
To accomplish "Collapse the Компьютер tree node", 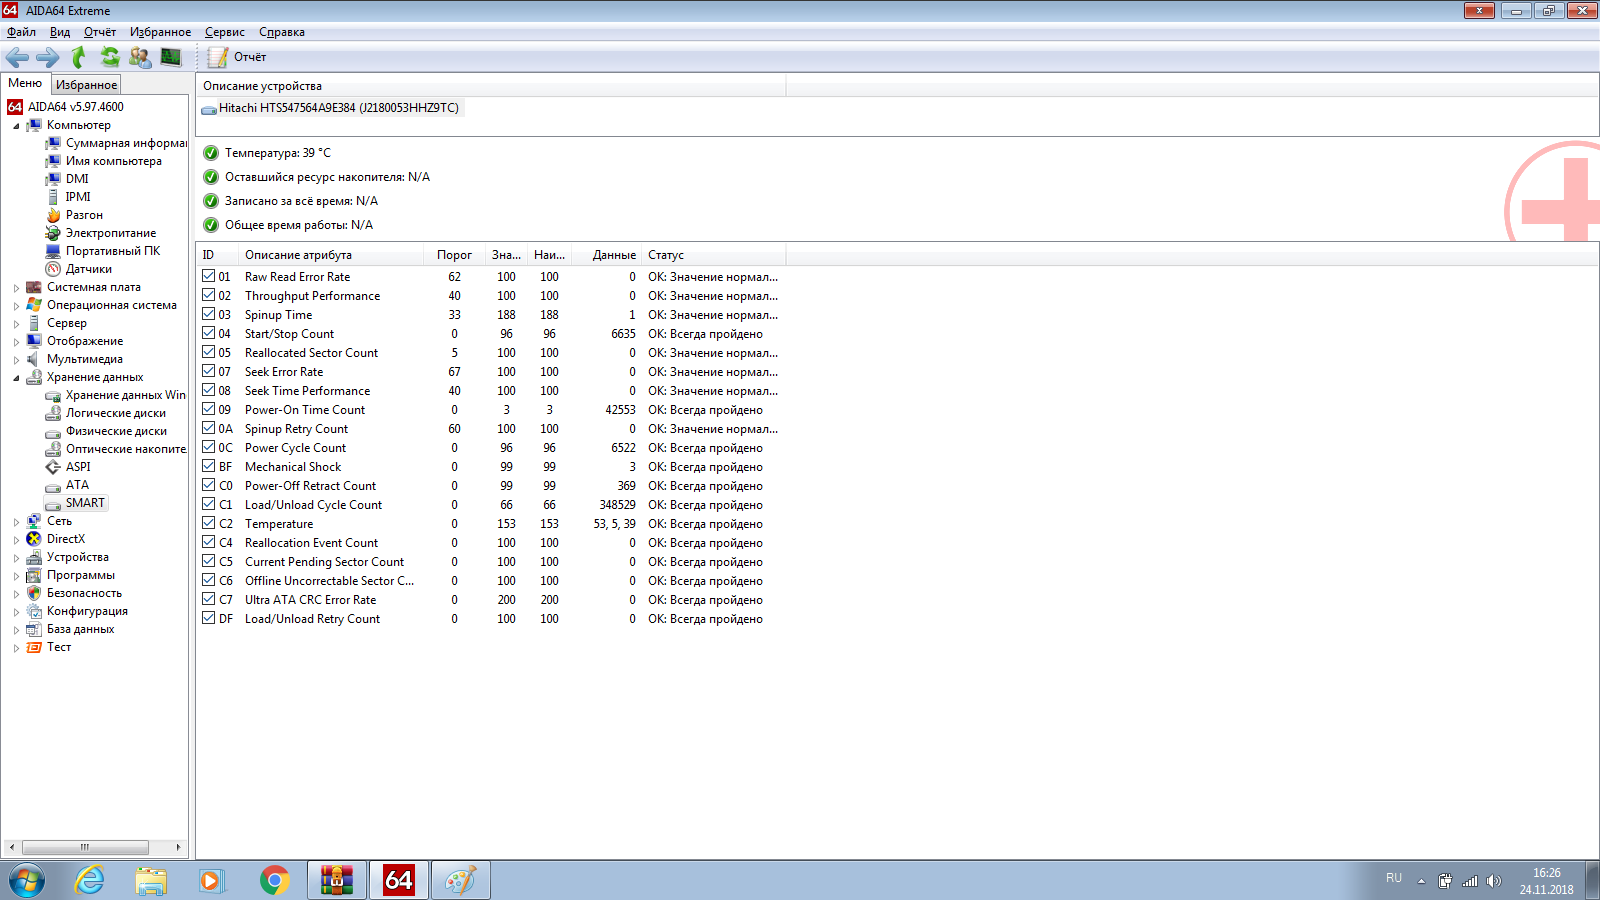I will click(16, 126).
